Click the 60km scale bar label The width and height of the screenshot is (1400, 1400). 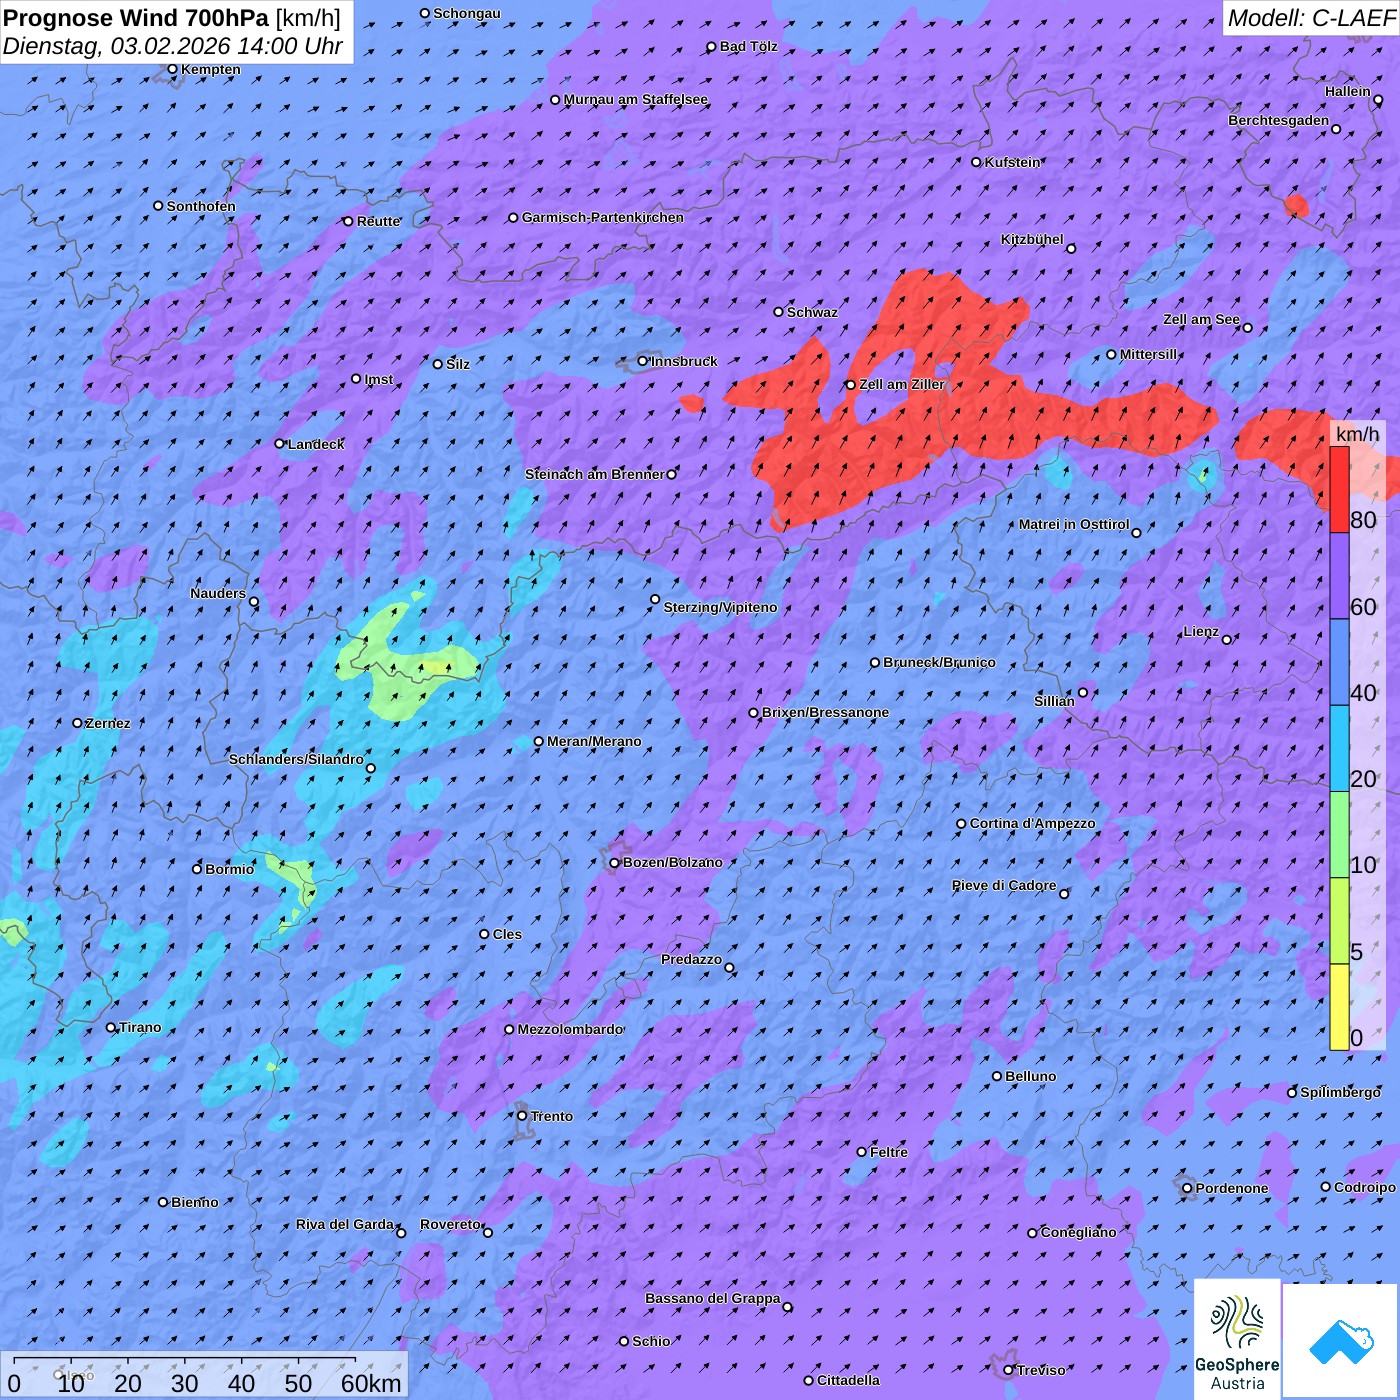[371, 1383]
